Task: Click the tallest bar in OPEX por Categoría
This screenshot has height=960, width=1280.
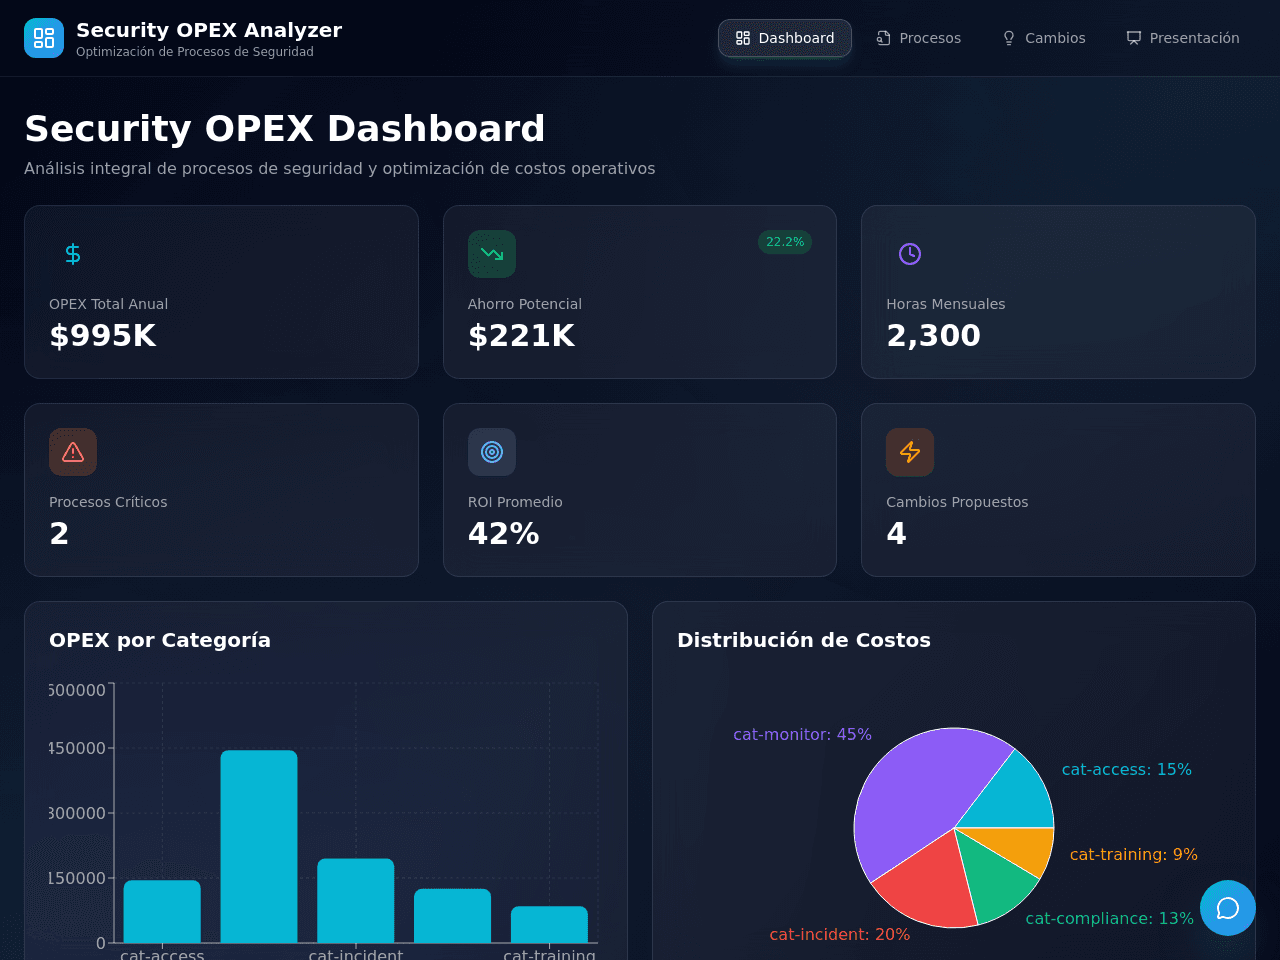Action: [259, 846]
